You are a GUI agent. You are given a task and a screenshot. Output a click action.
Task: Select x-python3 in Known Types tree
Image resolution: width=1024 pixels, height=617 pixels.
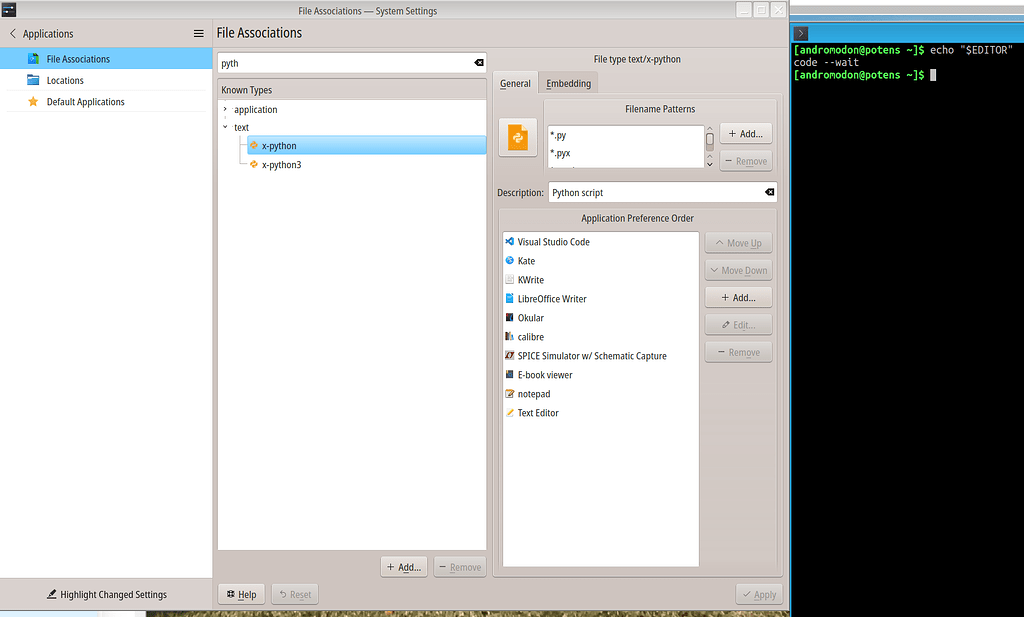point(281,165)
